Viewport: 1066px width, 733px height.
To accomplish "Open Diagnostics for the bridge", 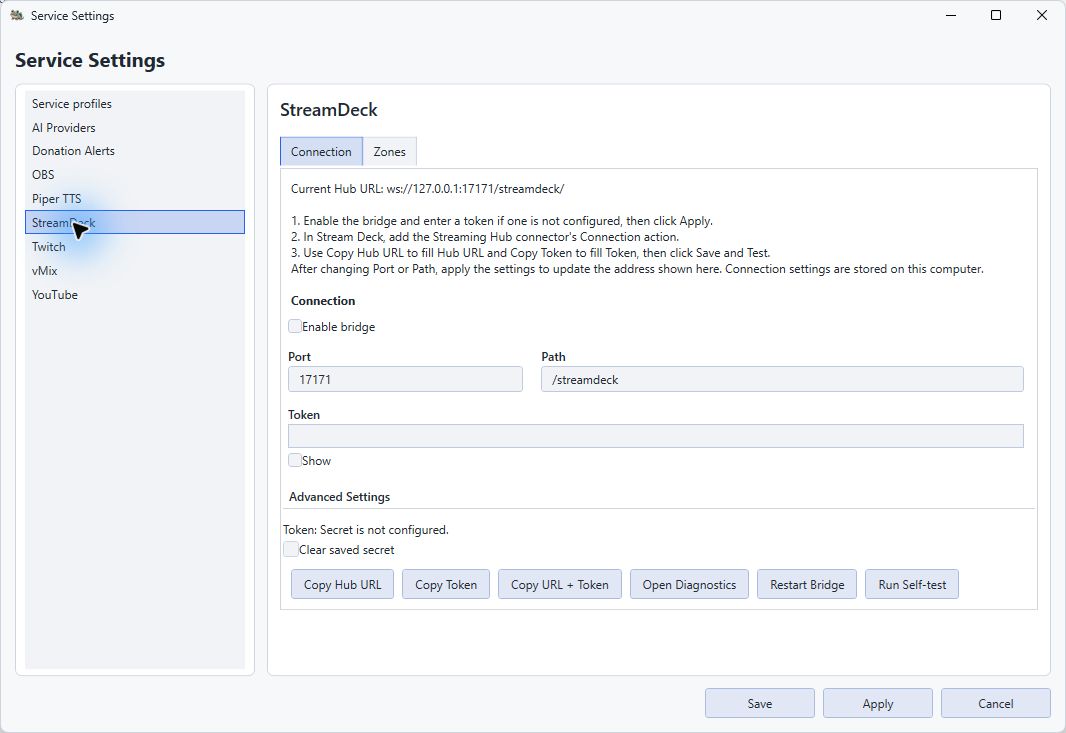I will click(689, 585).
